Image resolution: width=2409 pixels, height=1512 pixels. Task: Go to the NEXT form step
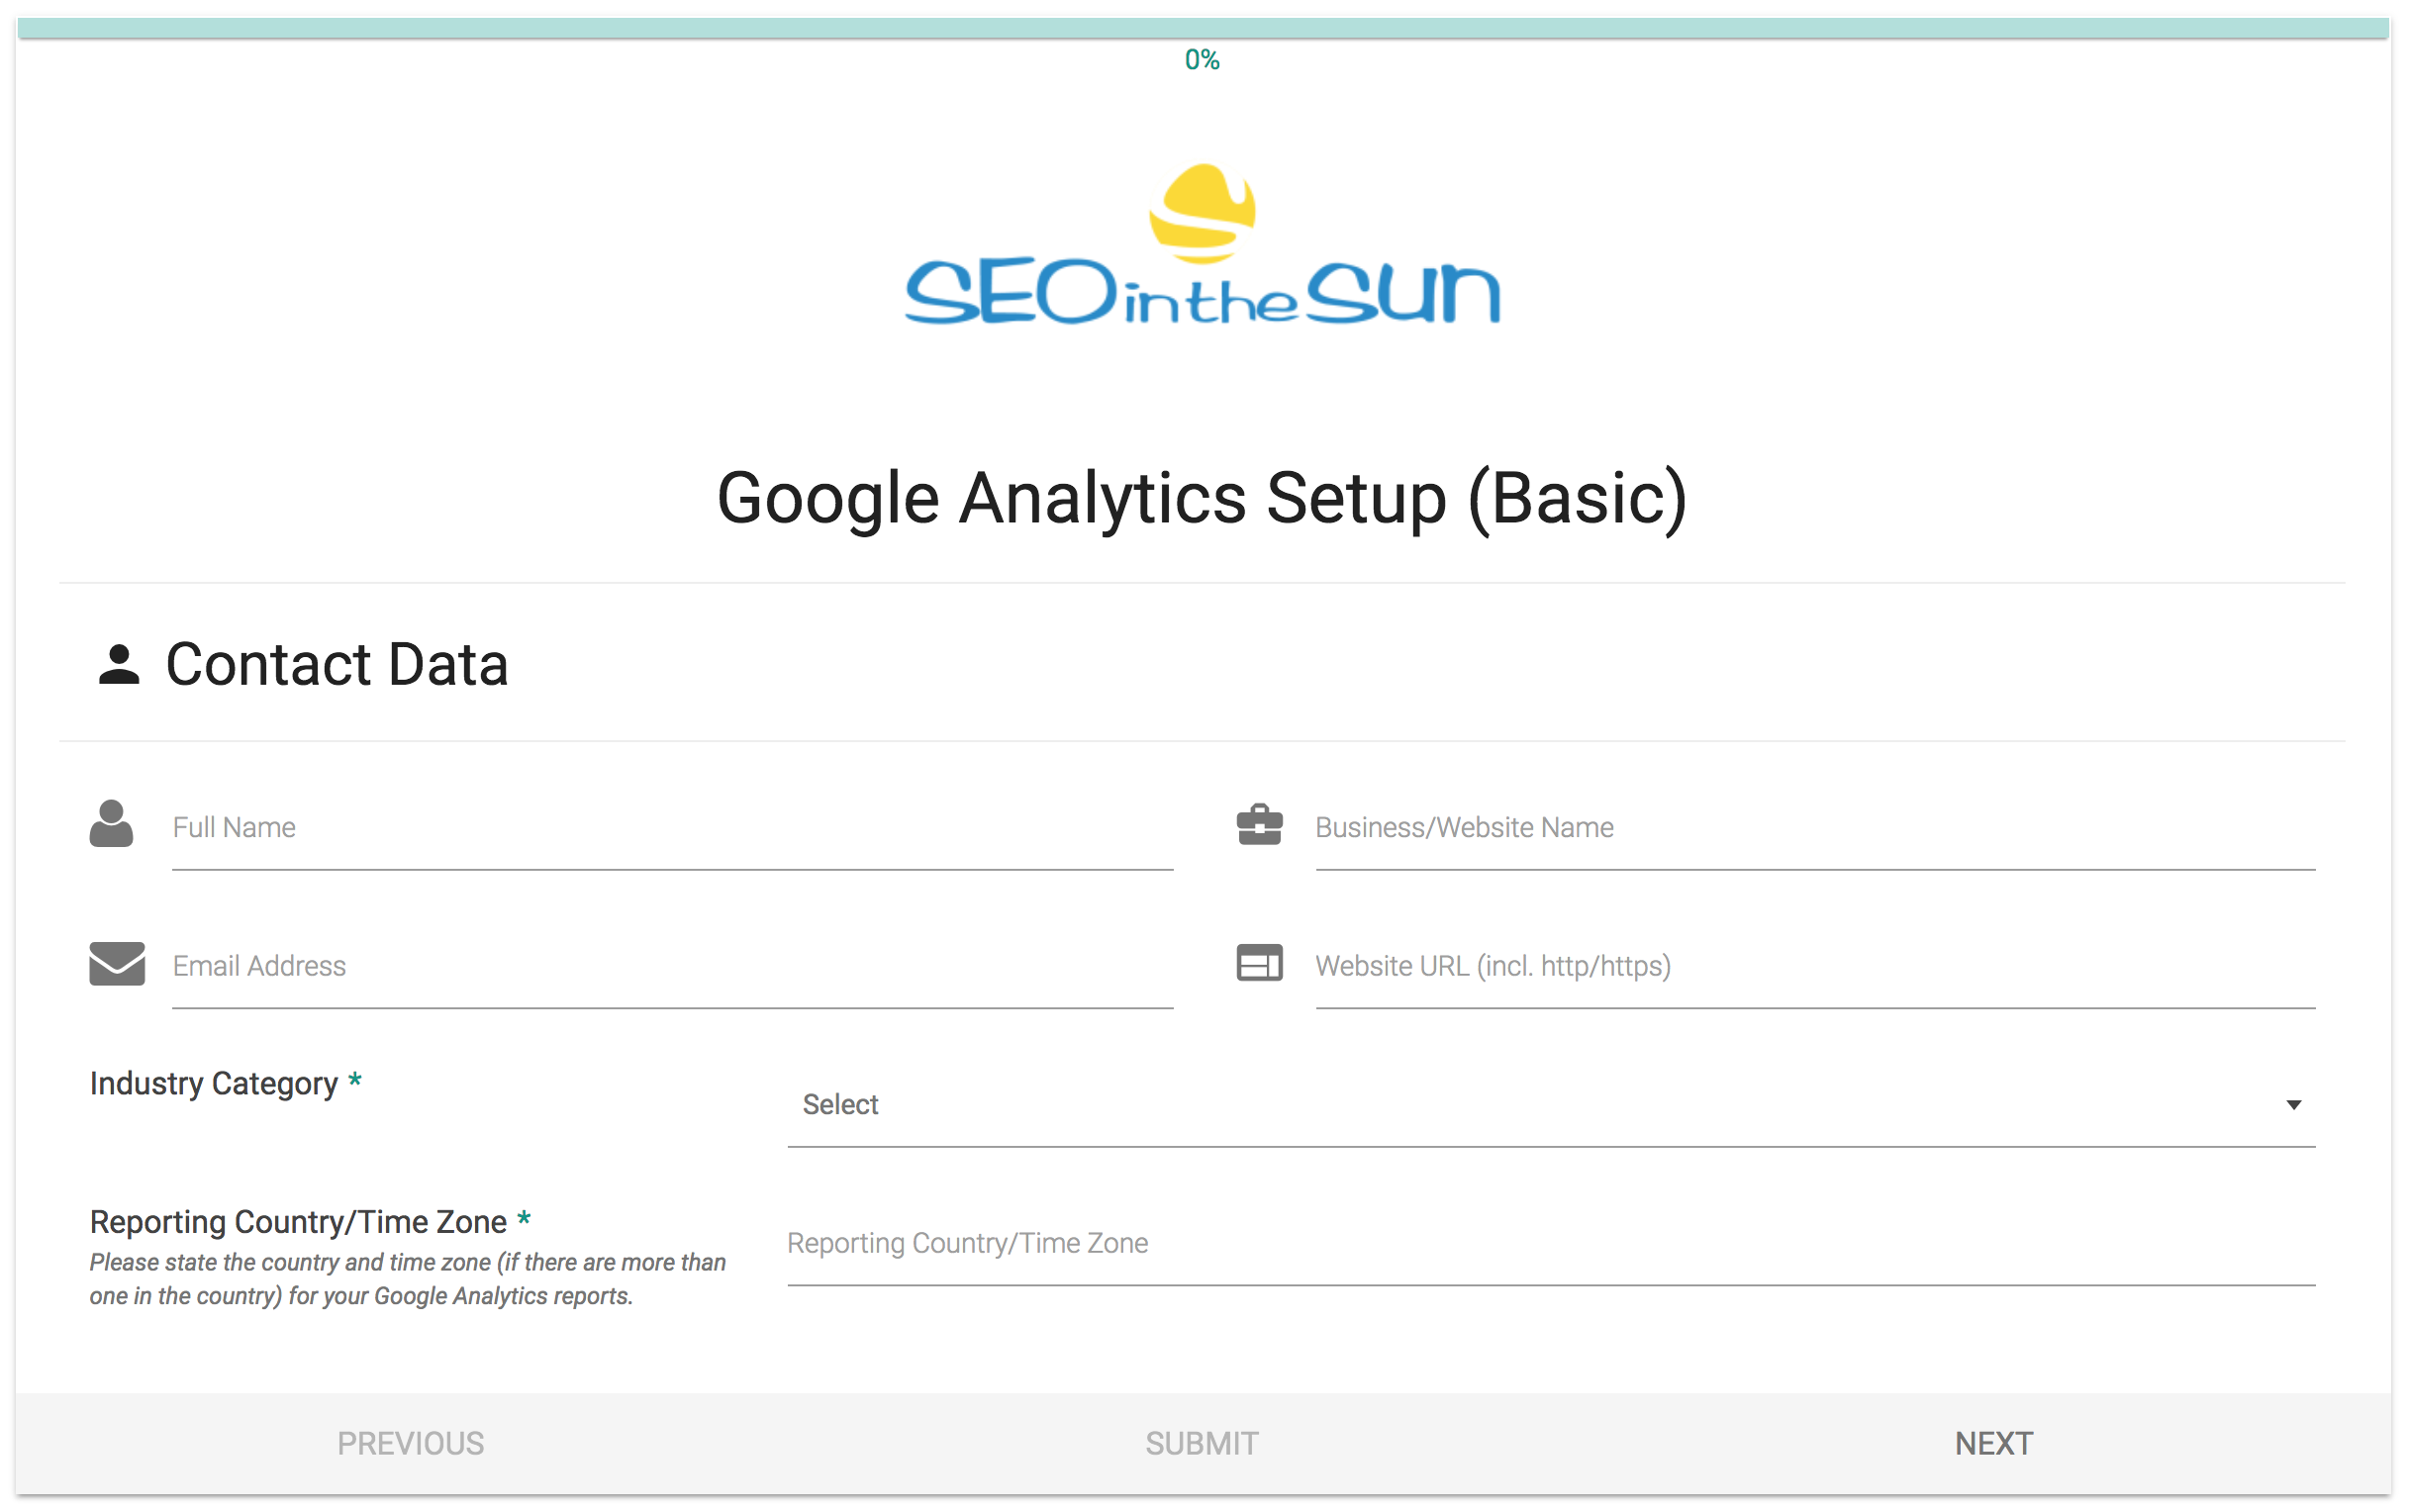[x=1994, y=1444]
